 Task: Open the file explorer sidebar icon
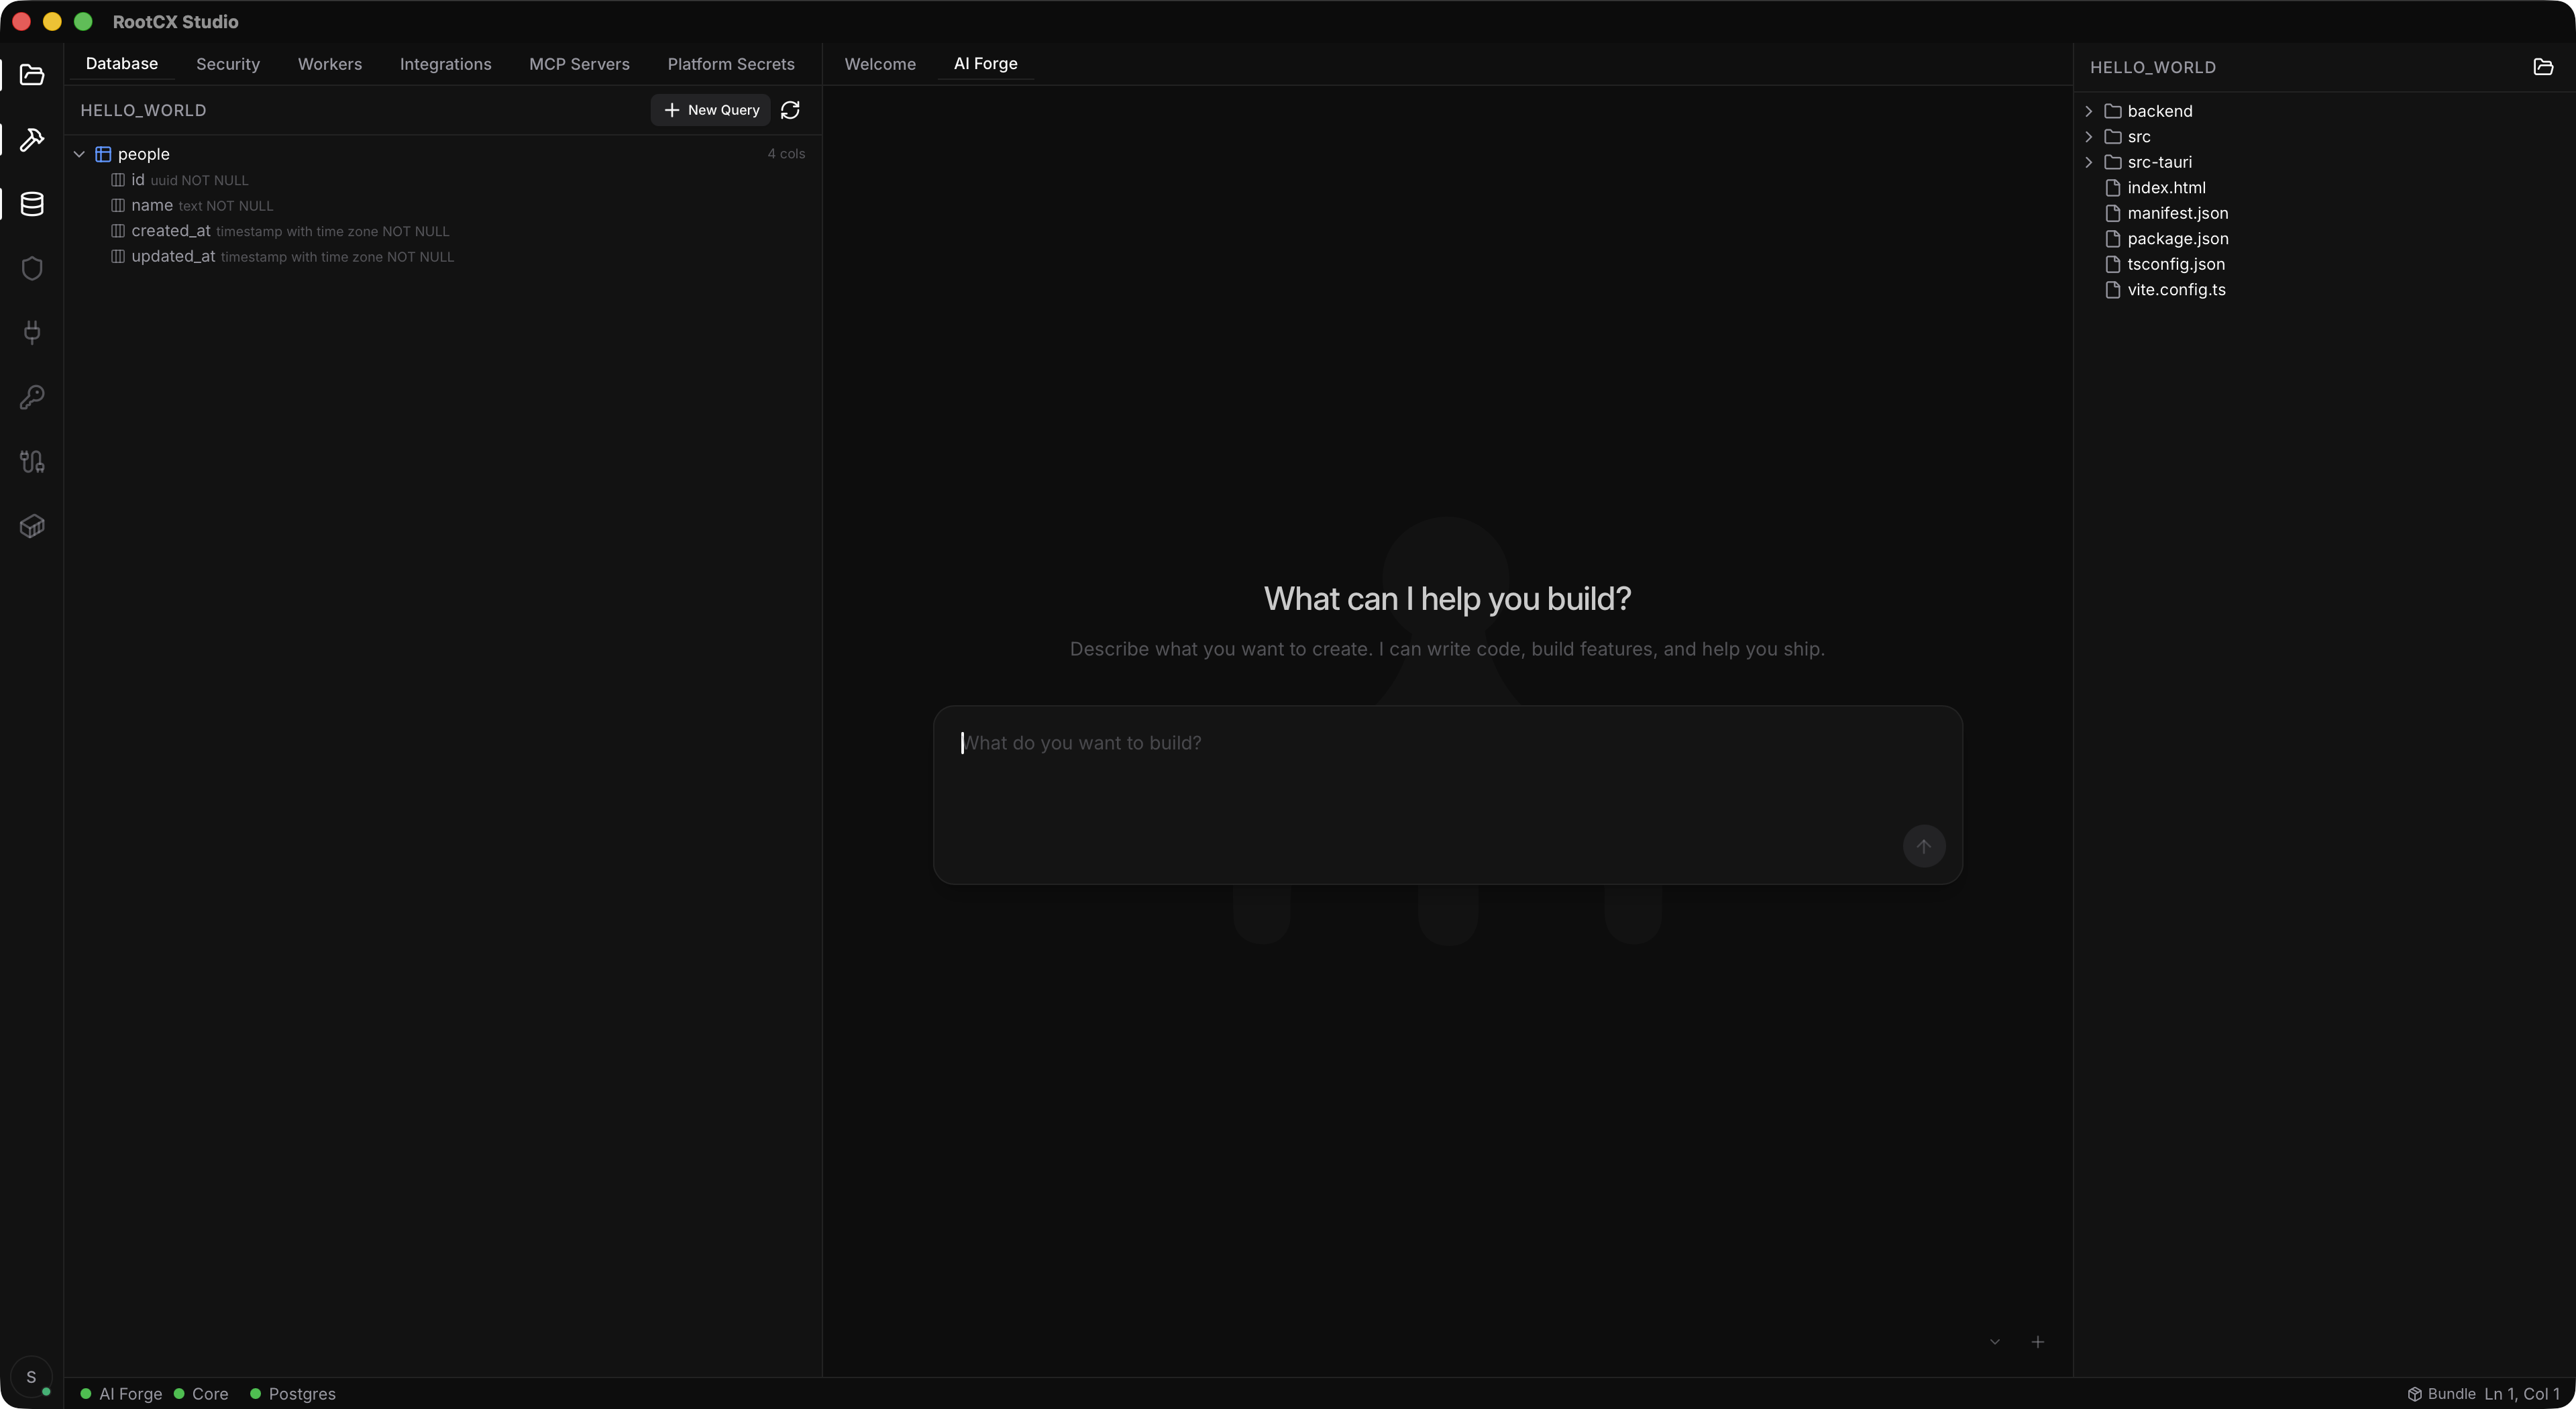pyautogui.click(x=32, y=75)
